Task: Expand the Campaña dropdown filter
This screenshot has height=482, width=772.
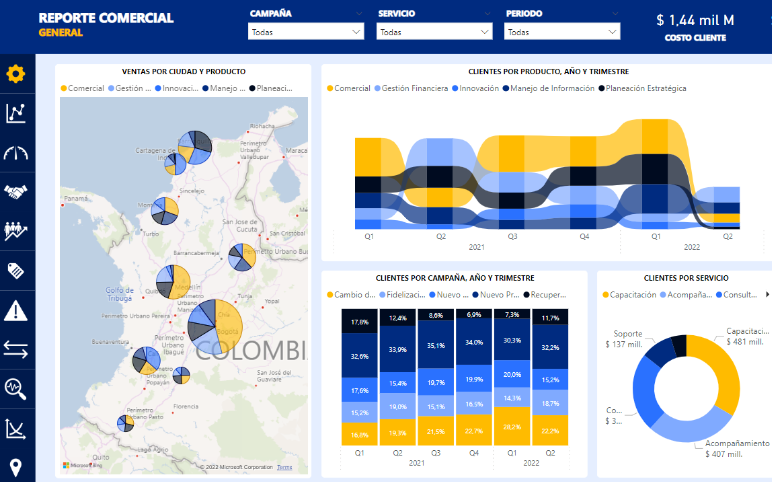Action: click(x=305, y=32)
